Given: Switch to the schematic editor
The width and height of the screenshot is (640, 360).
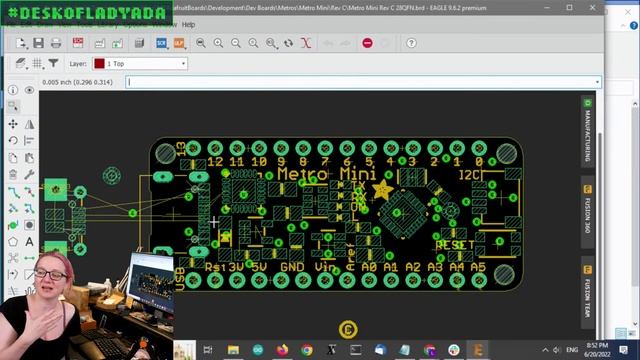Looking at the screenshot, I should [78, 43].
